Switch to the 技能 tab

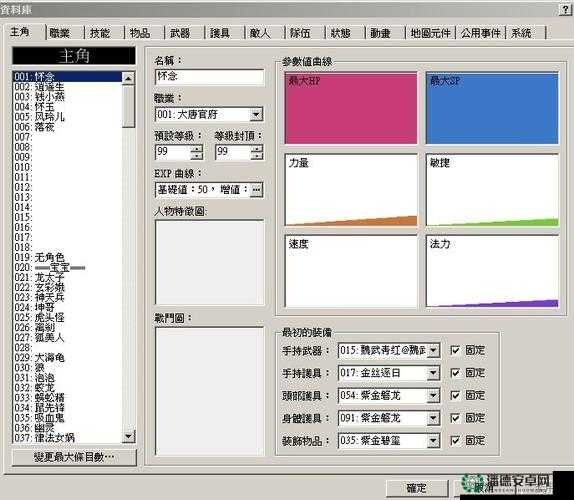coord(100,33)
